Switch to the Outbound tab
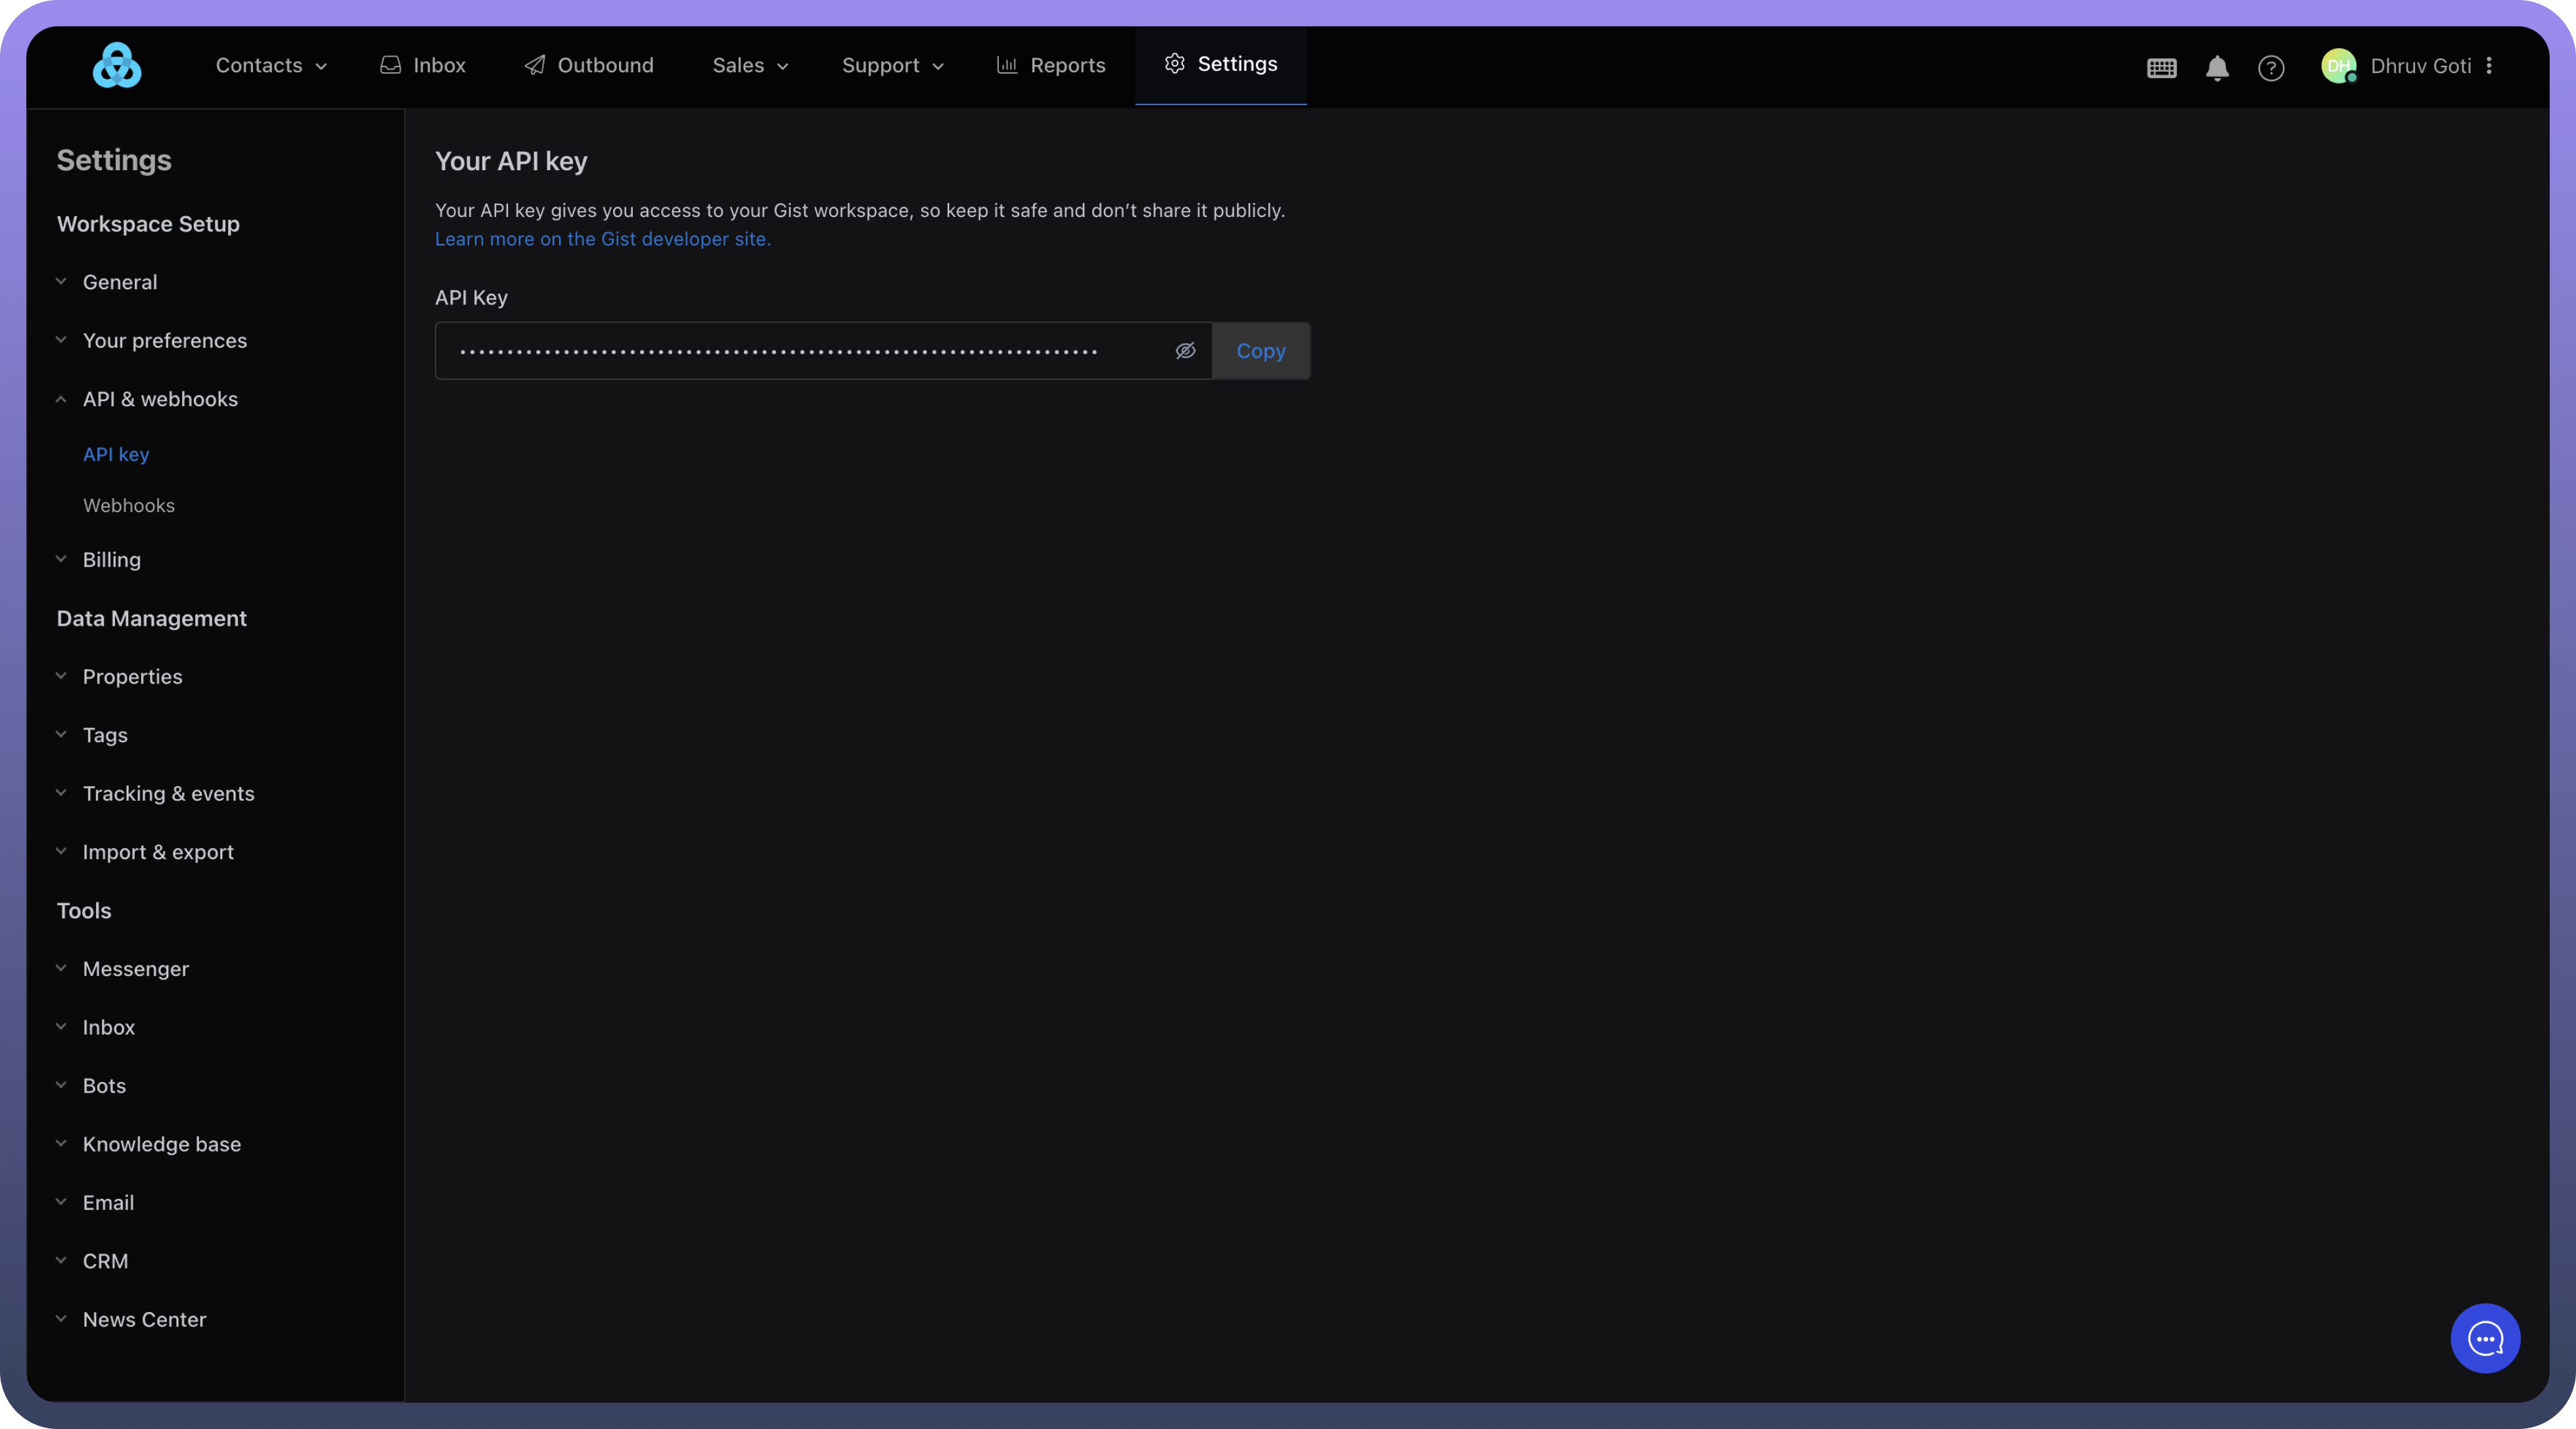Image resolution: width=2576 pixels, height=1429 pixels. pyautogui.click(x=589, y=66)
